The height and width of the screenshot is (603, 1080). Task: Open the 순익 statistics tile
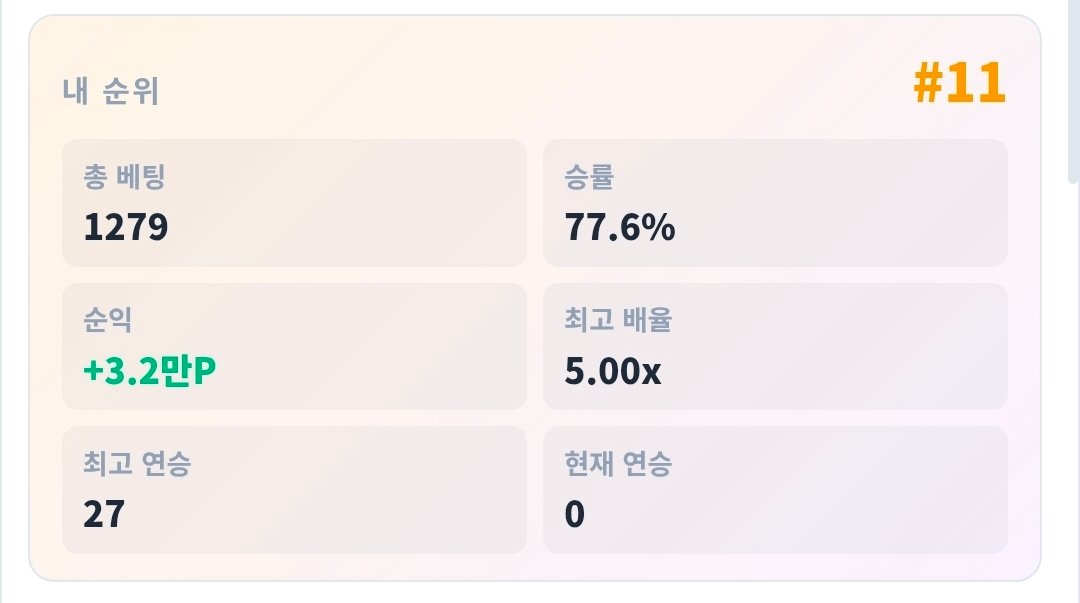pos(294,347)
